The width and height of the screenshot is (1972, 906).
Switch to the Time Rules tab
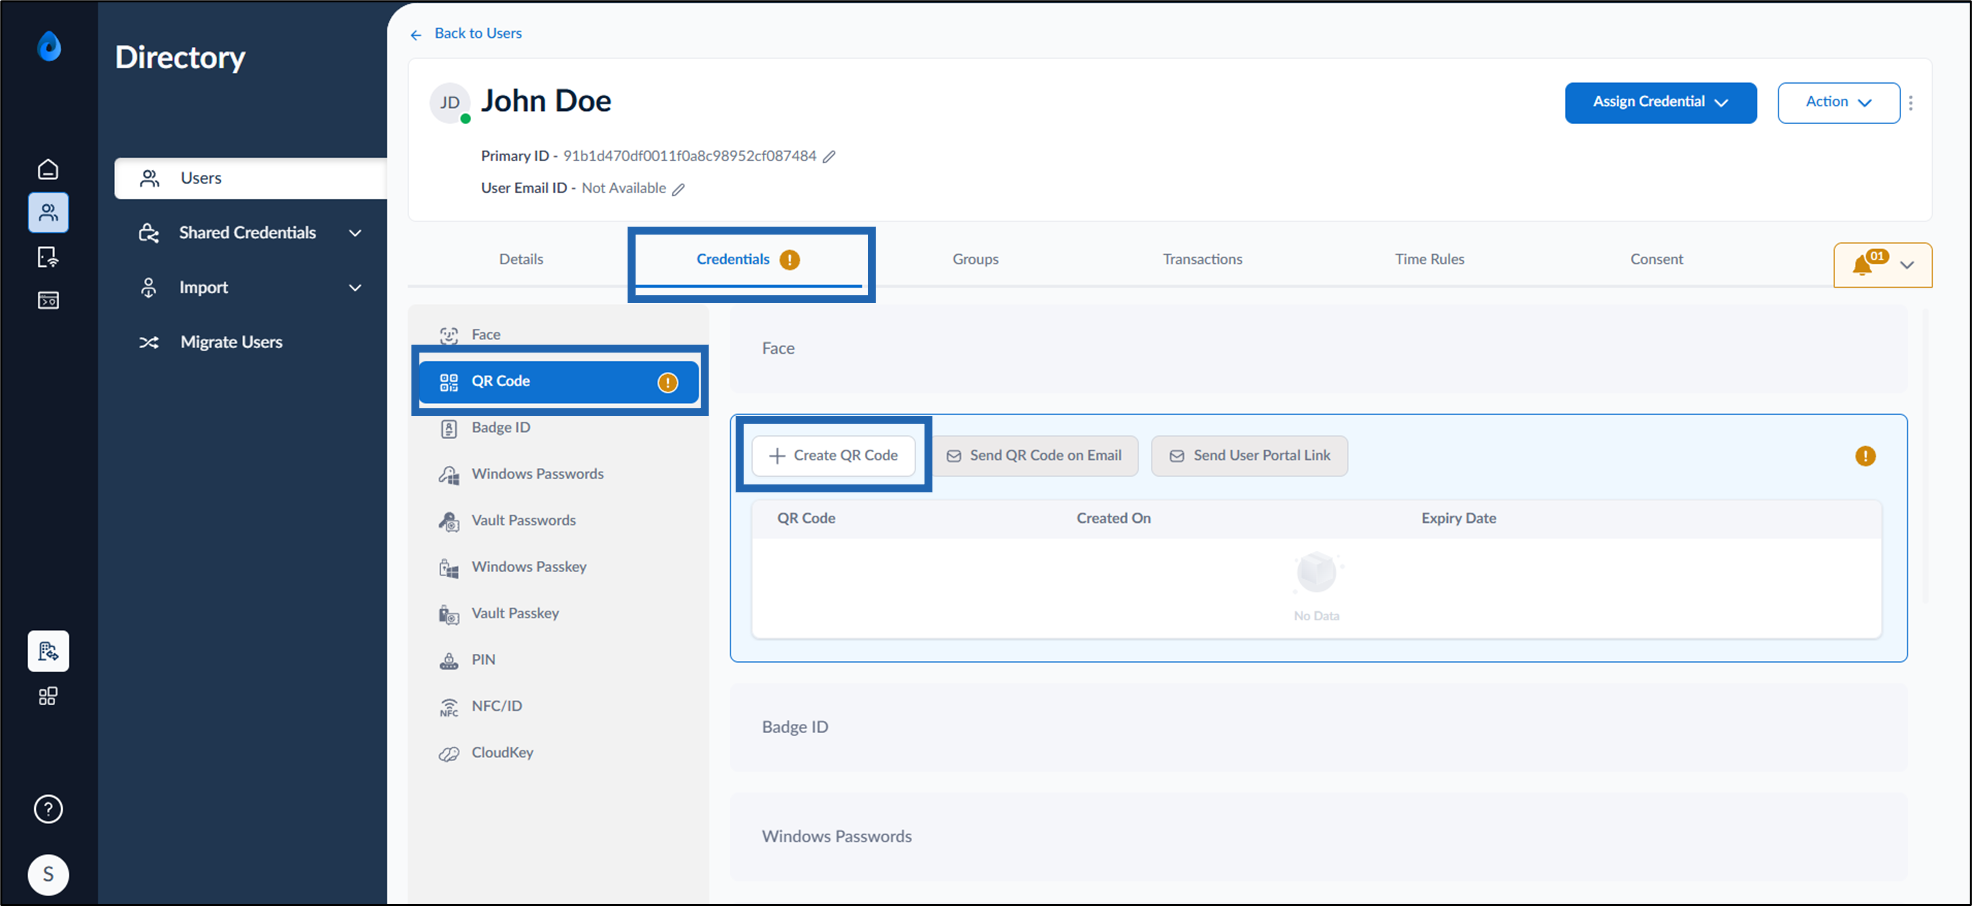[1429, 259]
